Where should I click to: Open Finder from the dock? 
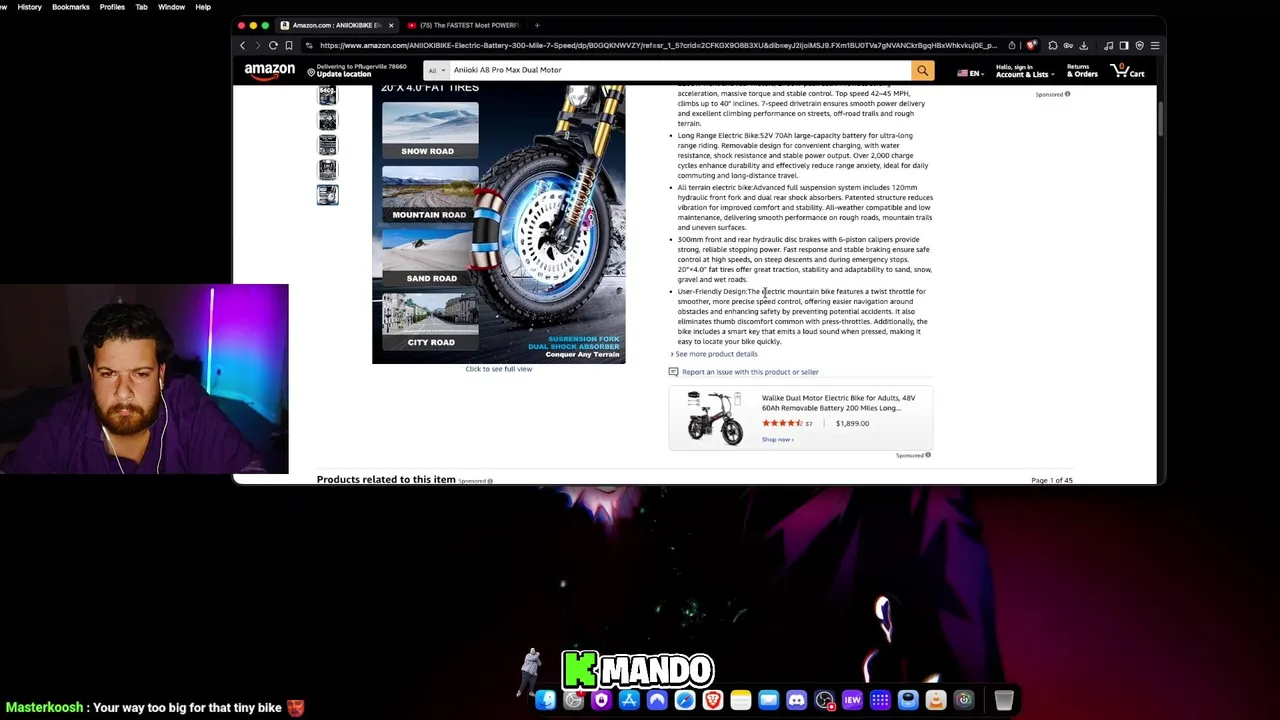click(545, 700)
